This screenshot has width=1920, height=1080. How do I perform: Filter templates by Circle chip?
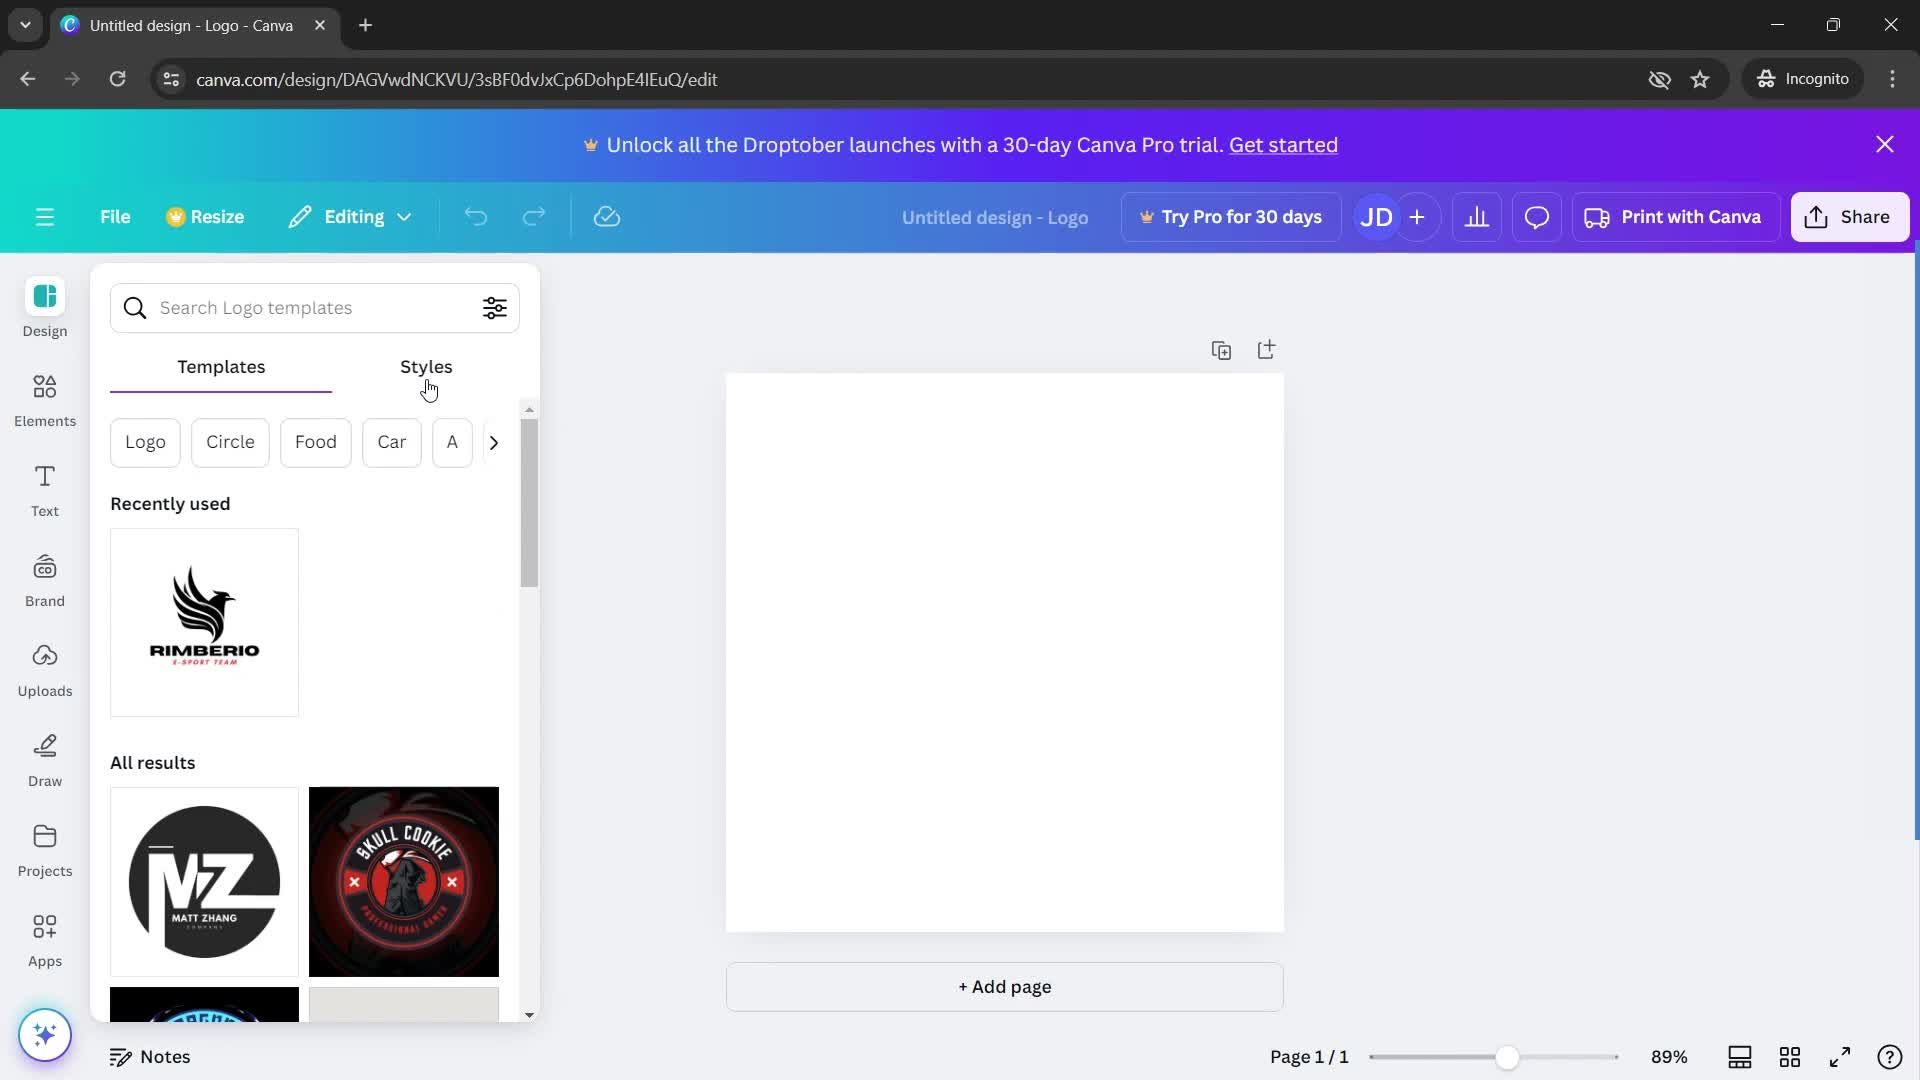click(x=230, y=442)
